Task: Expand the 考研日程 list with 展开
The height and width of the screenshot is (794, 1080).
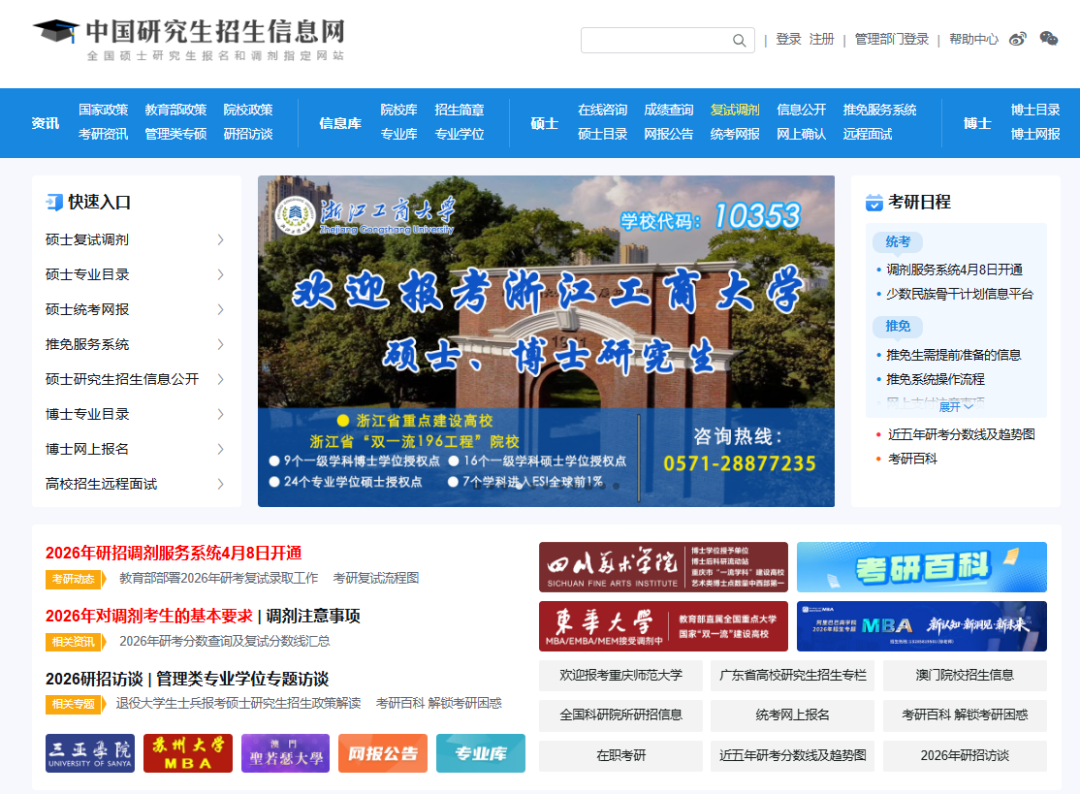Action: click(955, 407)
